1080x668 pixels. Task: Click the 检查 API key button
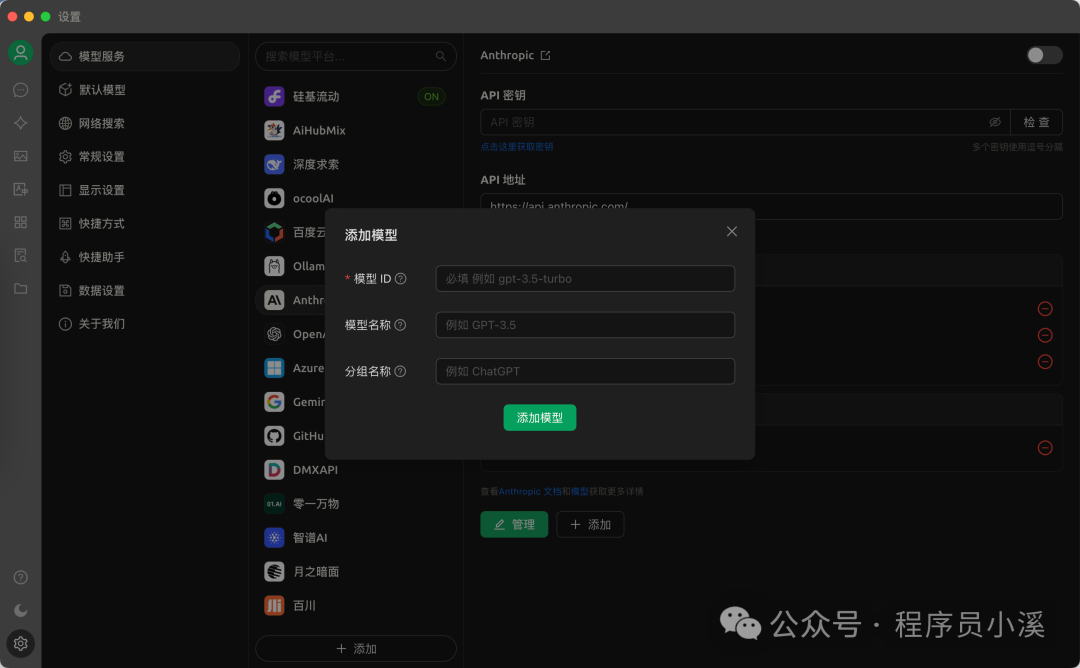coord(1036,122)
